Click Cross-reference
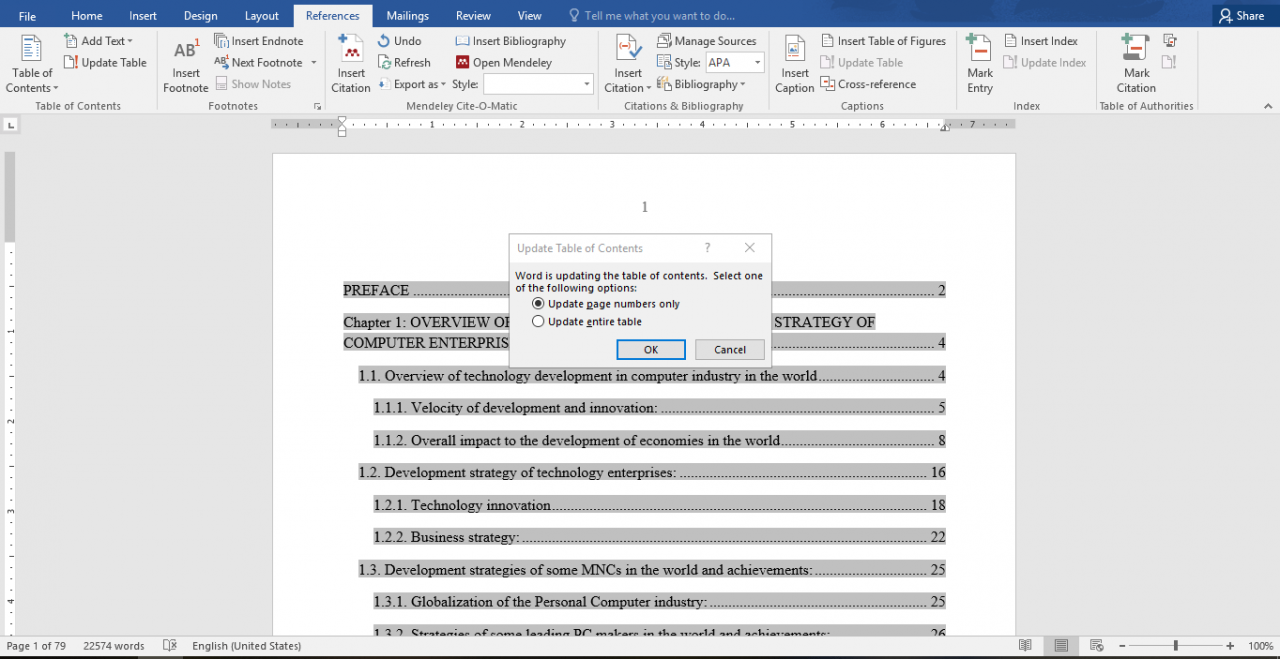The width and height of the screenshot is (1280, 659). 868,84
